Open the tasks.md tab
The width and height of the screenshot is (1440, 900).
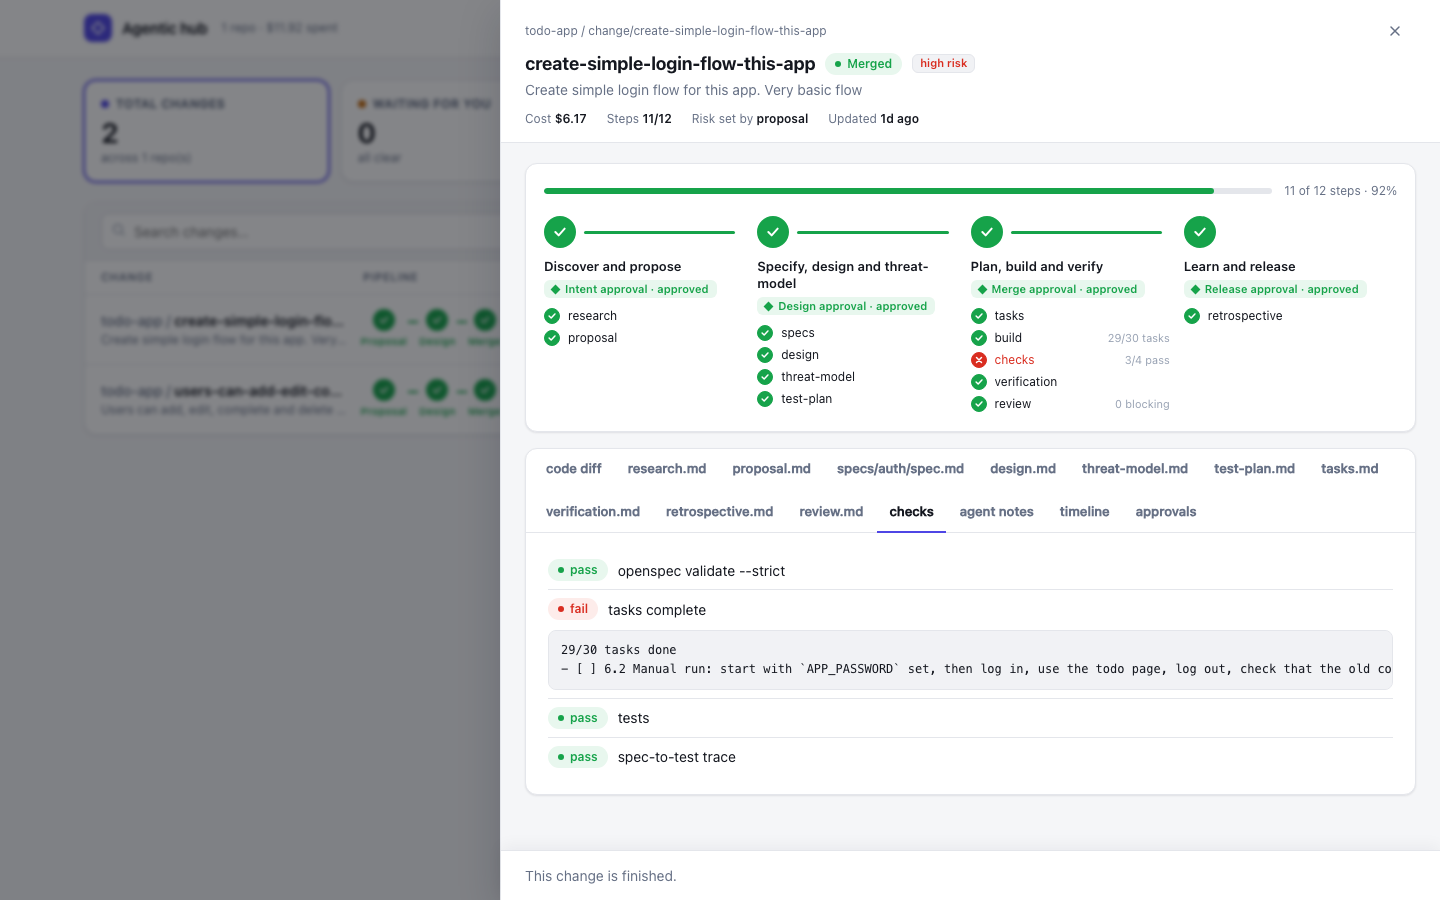click(1349, 468)
